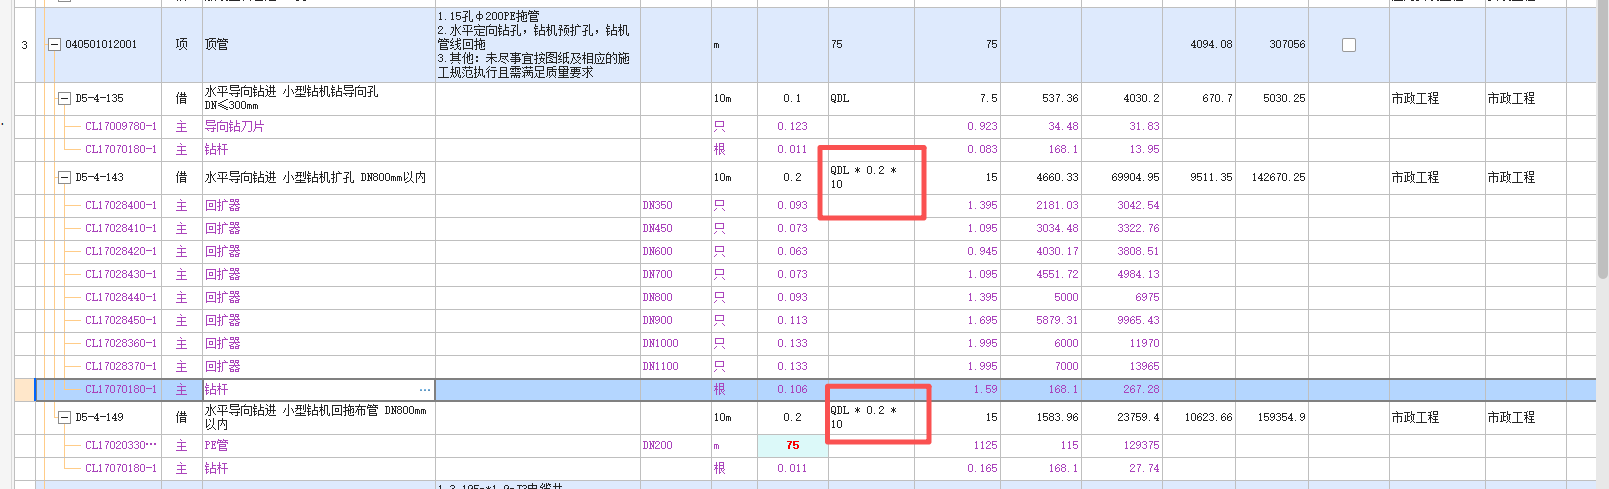
Task: Select code CL17028360-1
Action: pos(121,344)
